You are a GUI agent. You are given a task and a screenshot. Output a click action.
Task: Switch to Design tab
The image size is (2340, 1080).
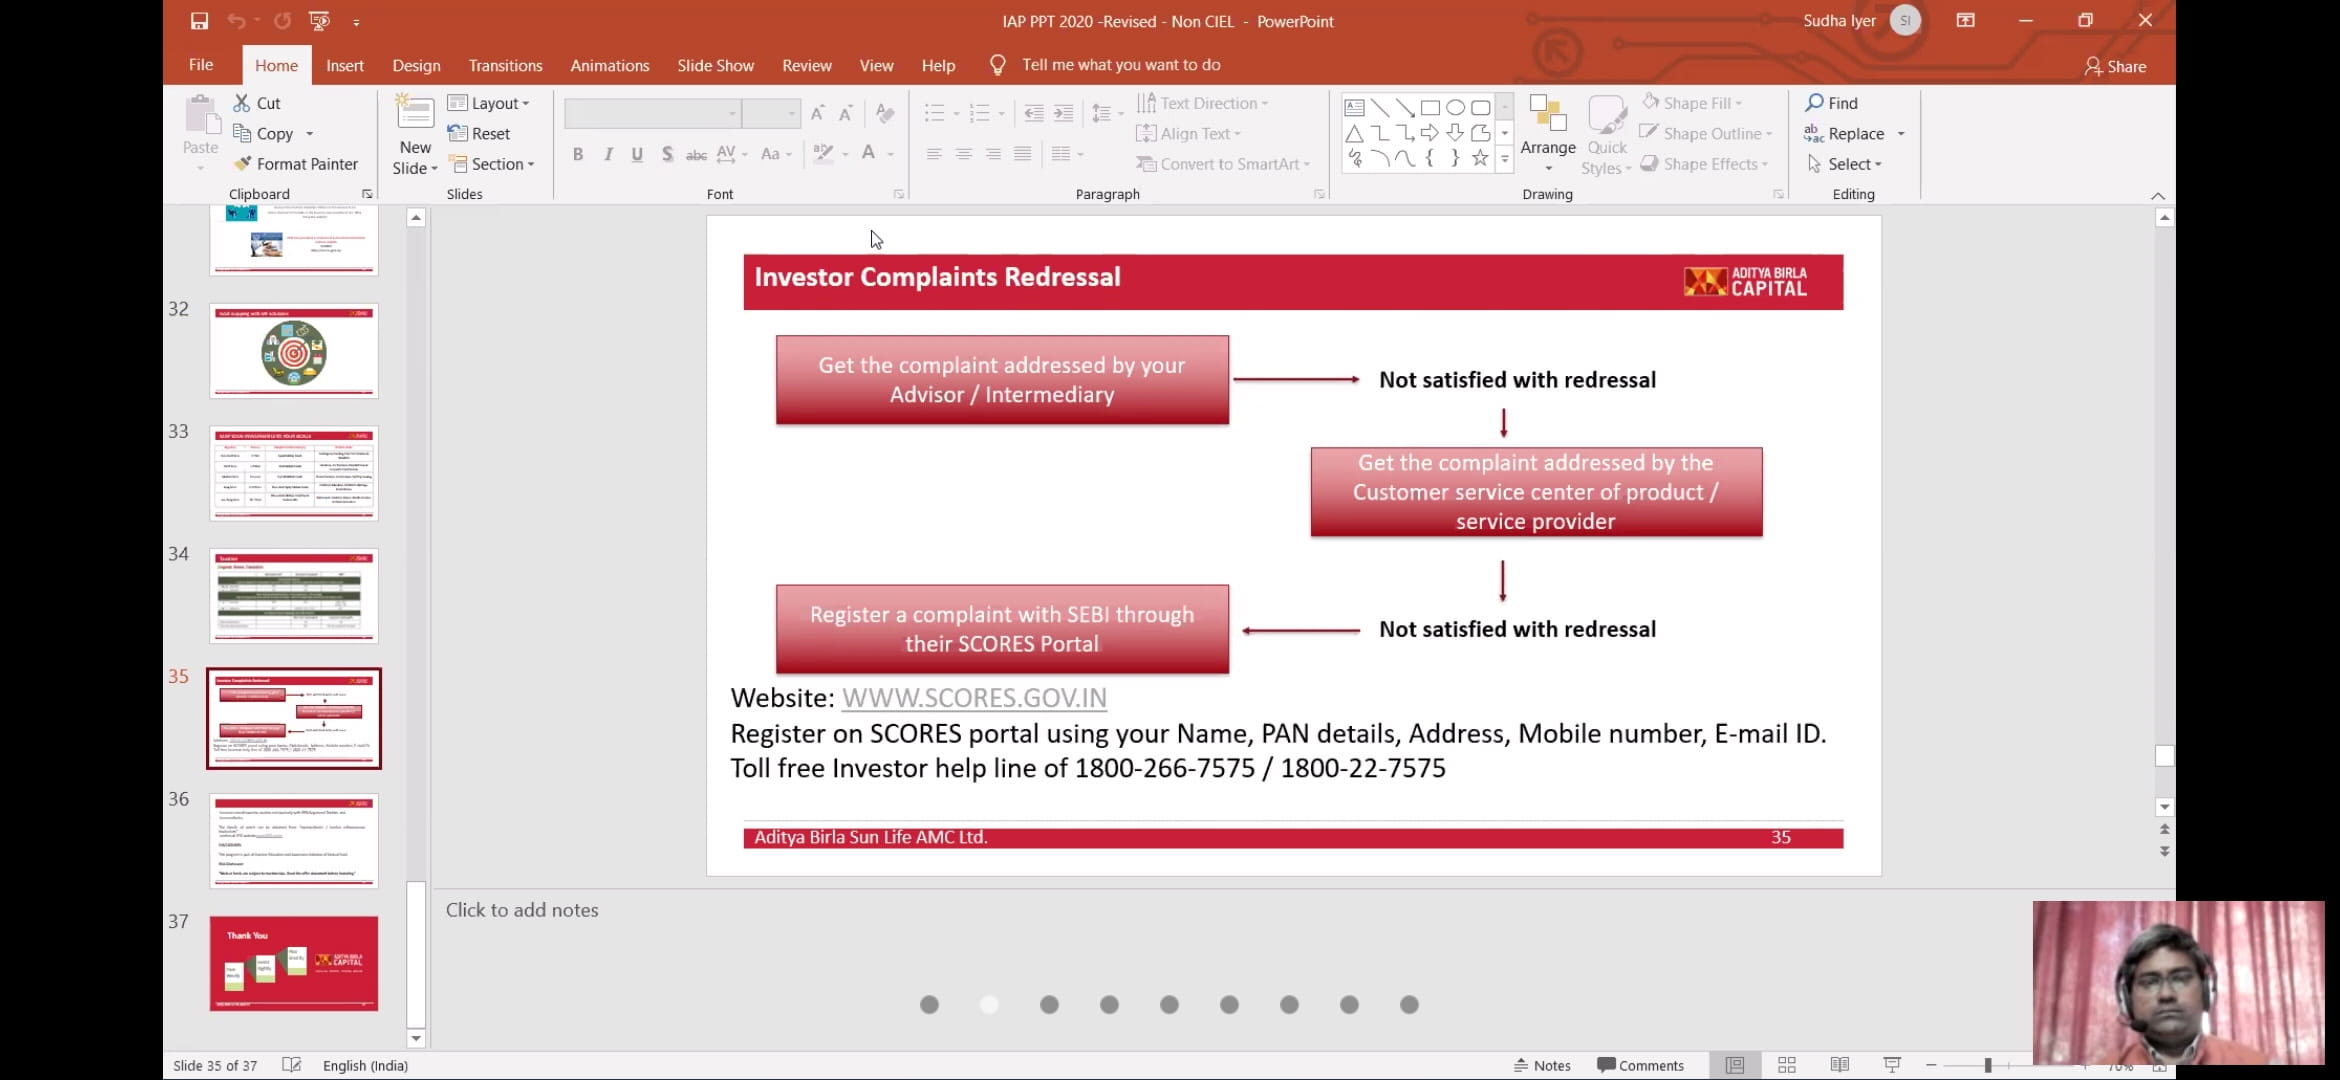tap(416, 65)
